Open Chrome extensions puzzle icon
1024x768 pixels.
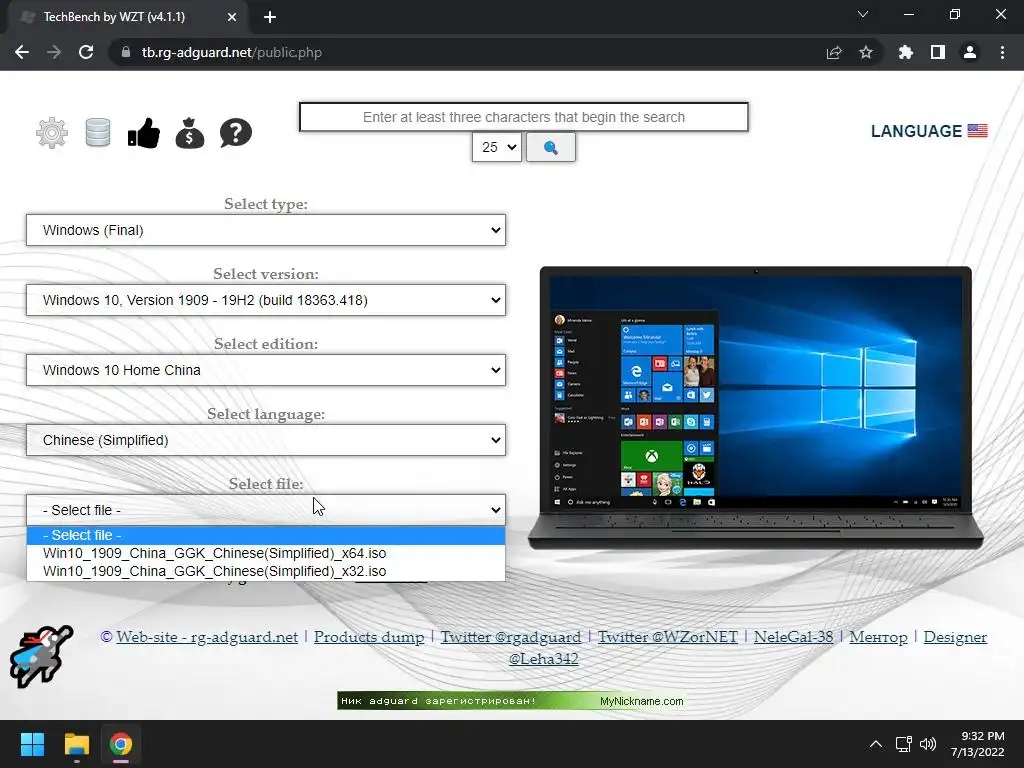906,52
